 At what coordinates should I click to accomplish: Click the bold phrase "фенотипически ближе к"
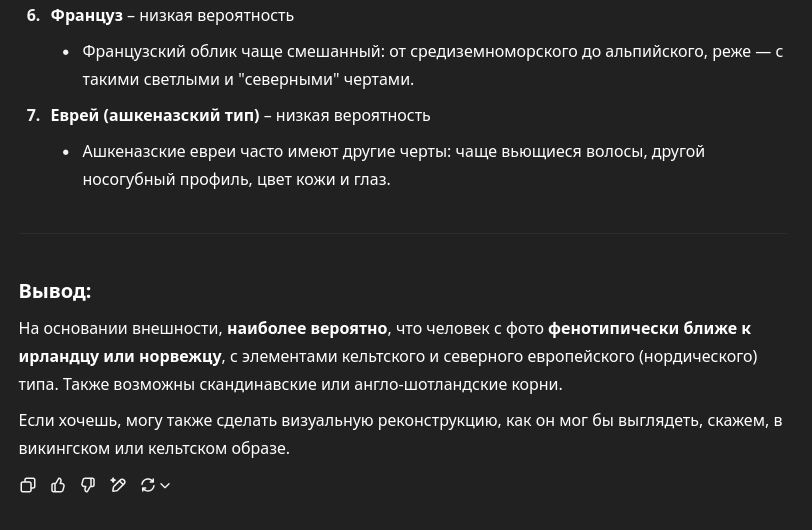649,328
